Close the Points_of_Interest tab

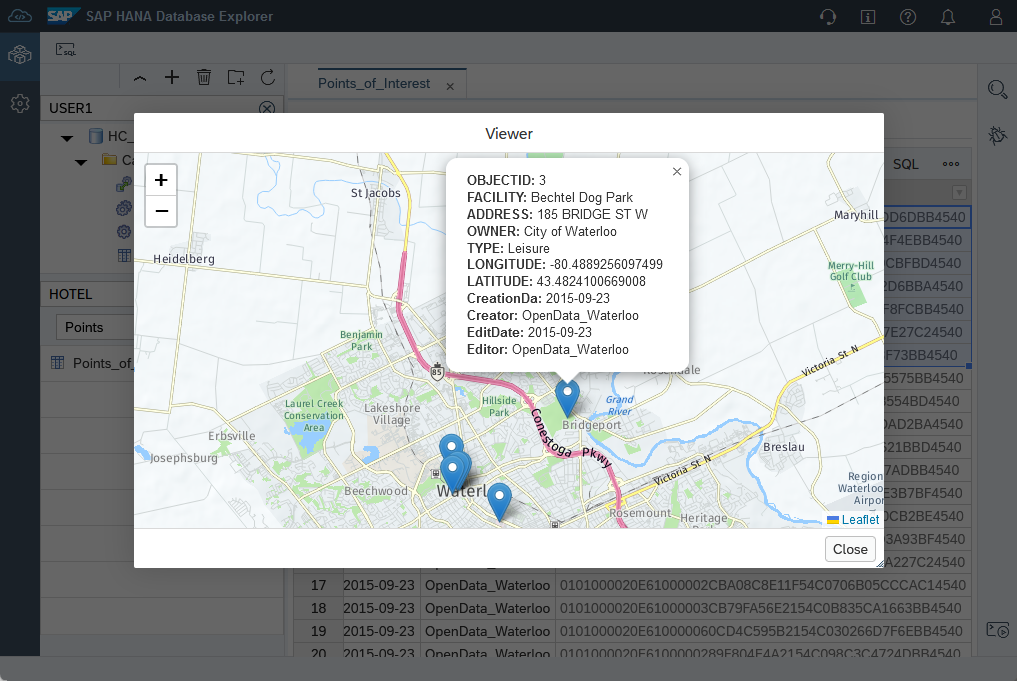tap(450, 86)
